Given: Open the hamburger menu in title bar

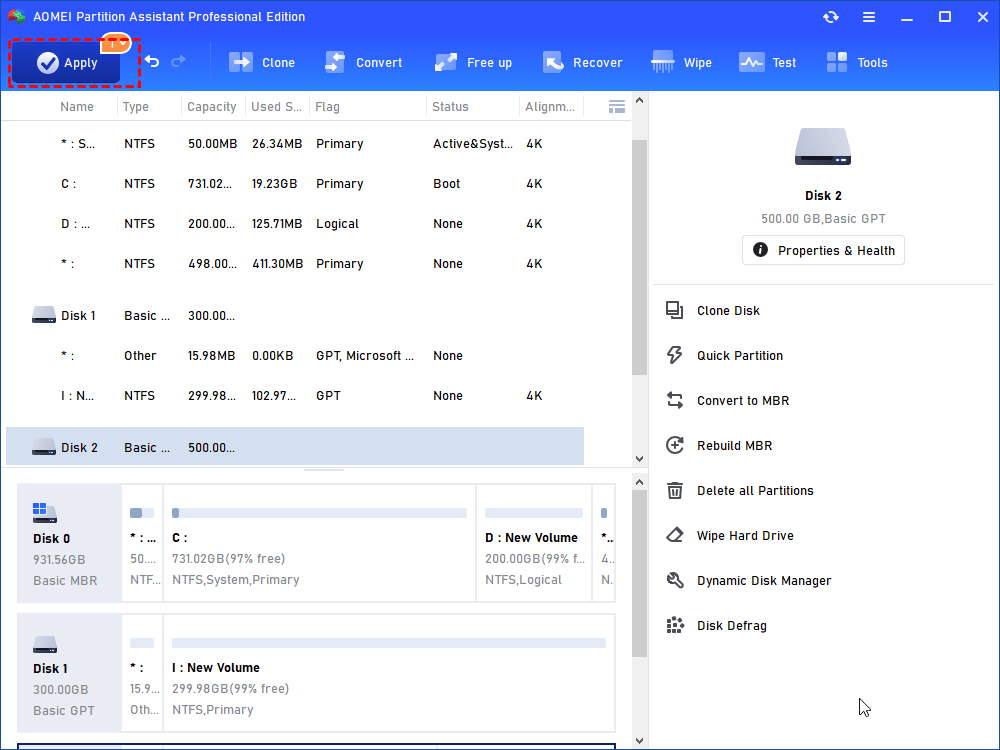Looking at the screenshot, I should [869, 17].
